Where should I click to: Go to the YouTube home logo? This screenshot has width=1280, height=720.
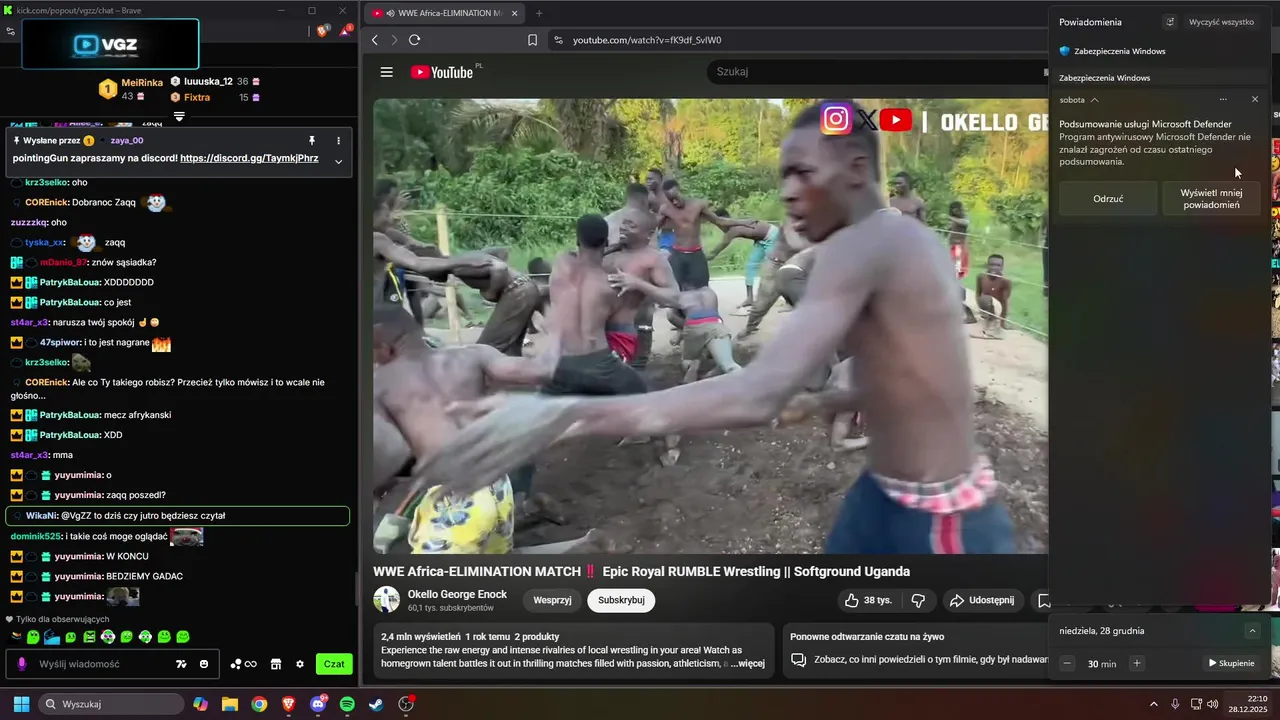point(441,72)
